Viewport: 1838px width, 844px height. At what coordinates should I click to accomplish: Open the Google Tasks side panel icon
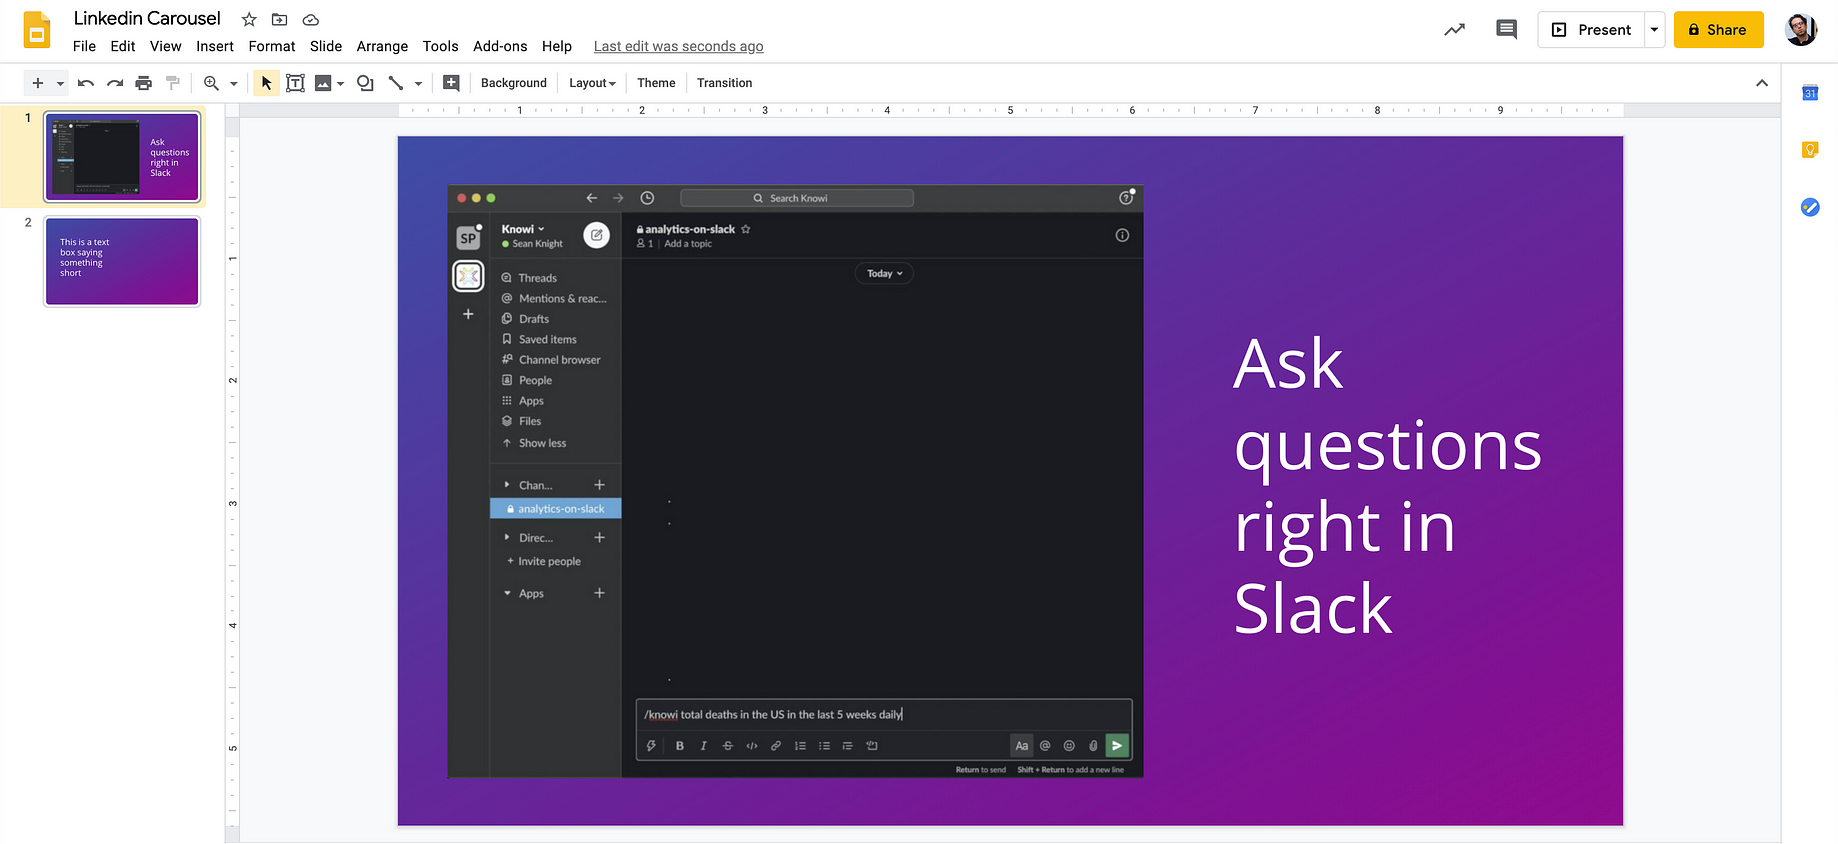pos(1810,207)
